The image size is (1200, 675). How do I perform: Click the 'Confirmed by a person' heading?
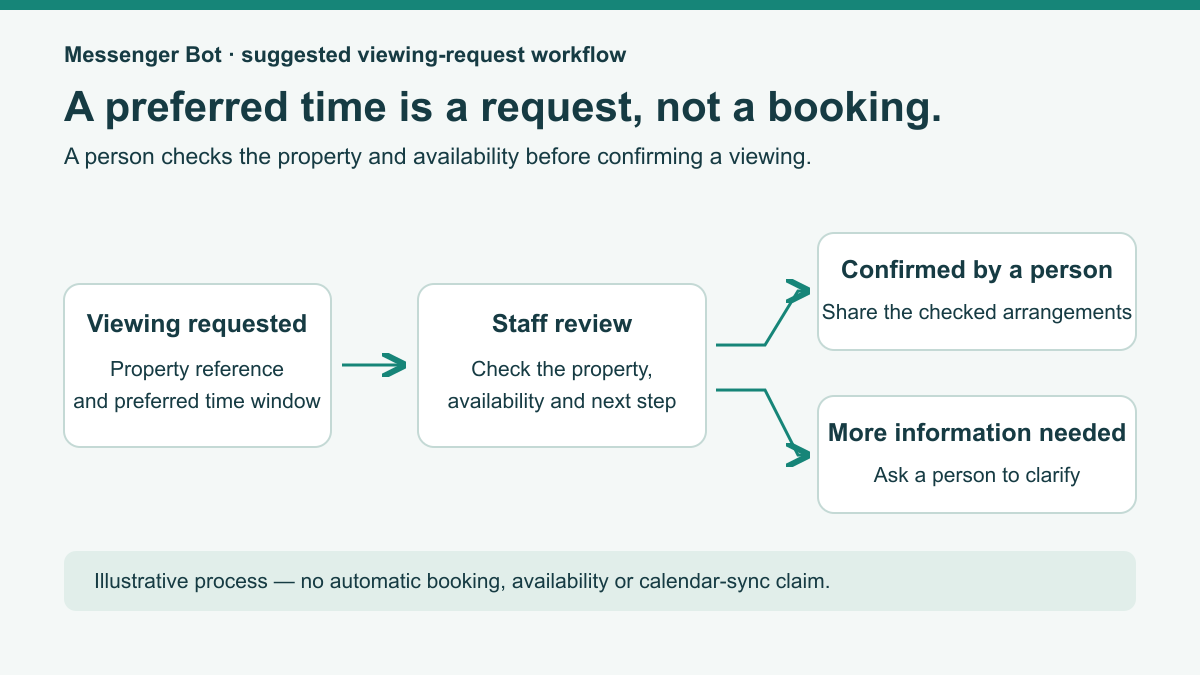point(977,270)
